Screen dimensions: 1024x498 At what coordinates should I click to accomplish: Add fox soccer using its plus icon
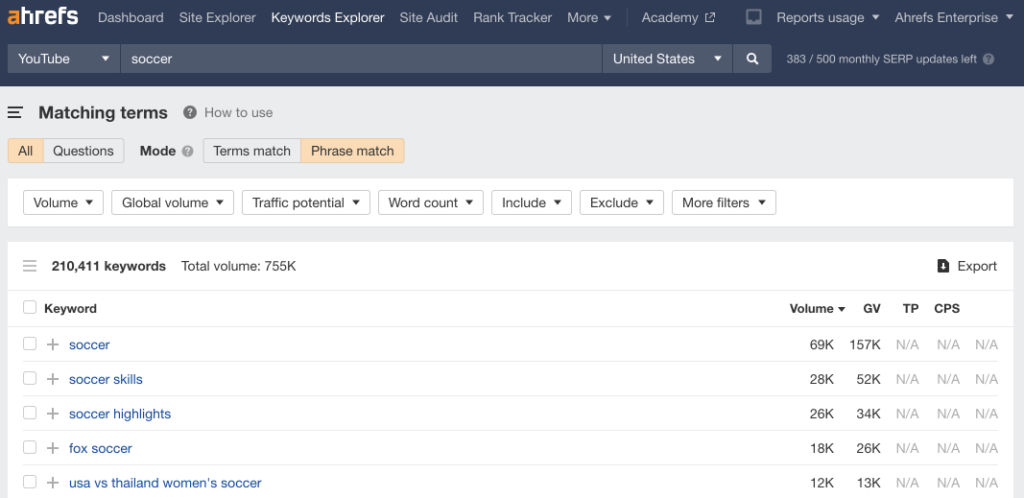pos(53,448)
